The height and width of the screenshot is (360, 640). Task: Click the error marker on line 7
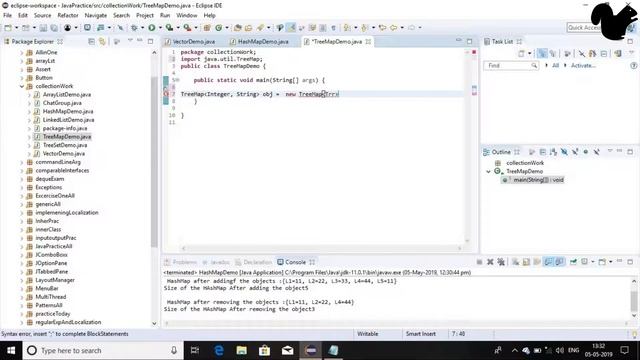166,94
